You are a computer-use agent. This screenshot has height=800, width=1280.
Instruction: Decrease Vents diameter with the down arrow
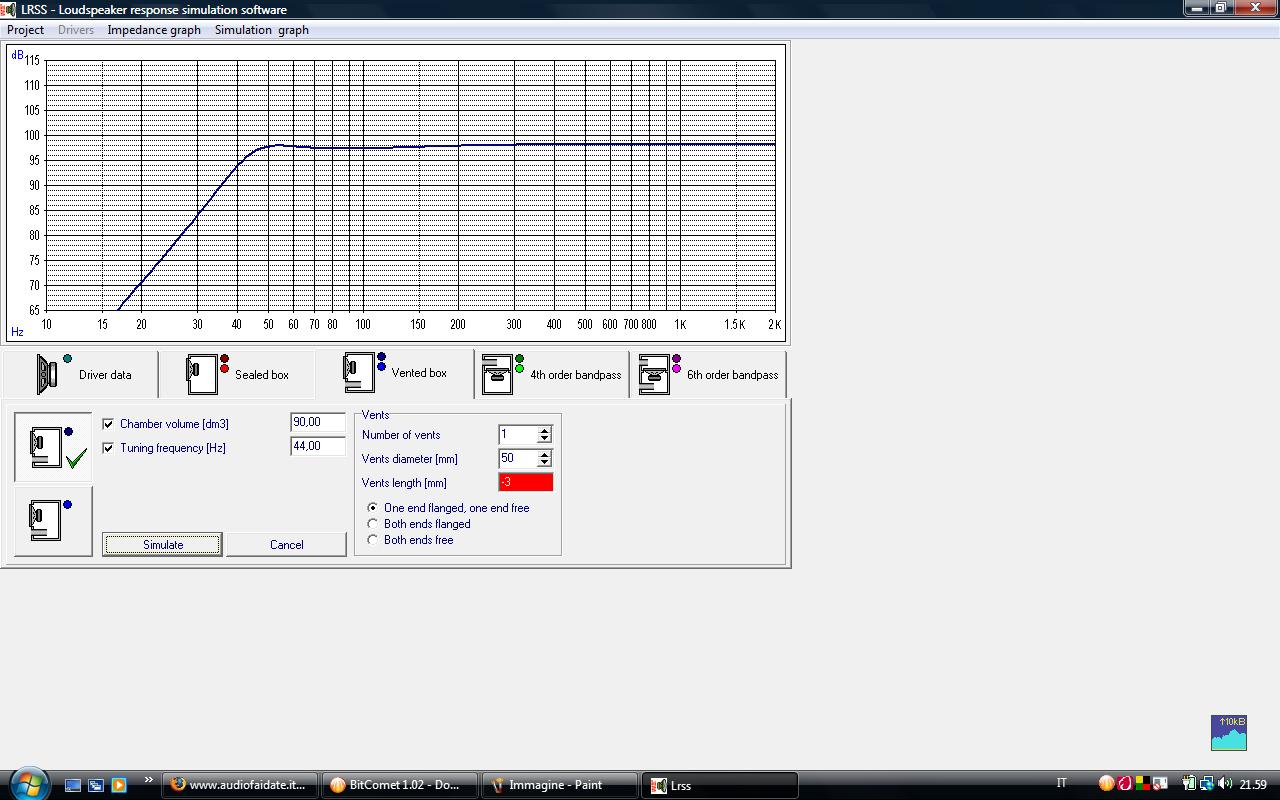(x=544, y=462)
